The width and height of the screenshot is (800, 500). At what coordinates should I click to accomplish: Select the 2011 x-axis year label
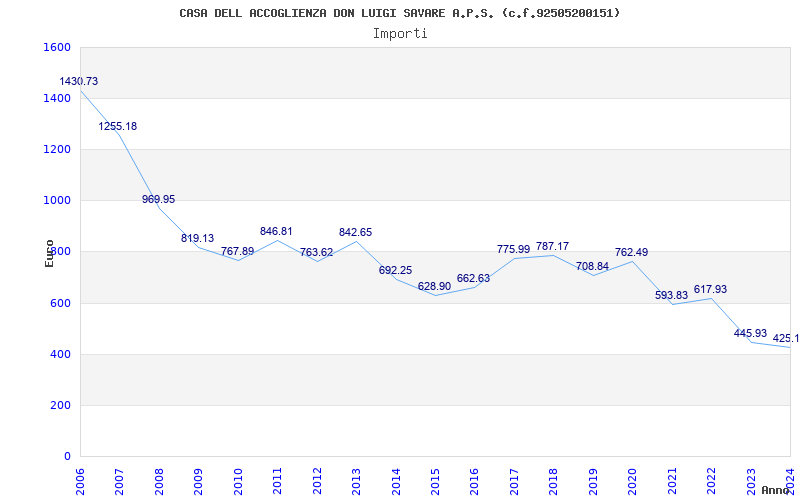[x=277, y=482]
